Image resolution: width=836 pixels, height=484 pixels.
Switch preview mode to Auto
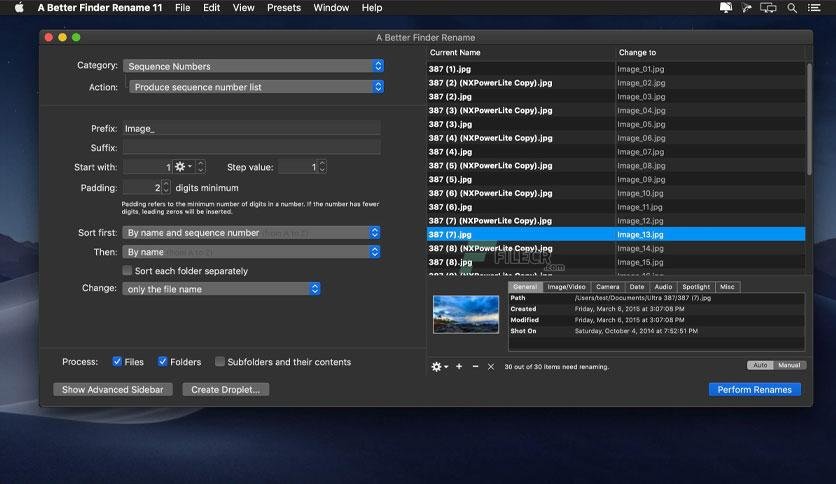760,365
